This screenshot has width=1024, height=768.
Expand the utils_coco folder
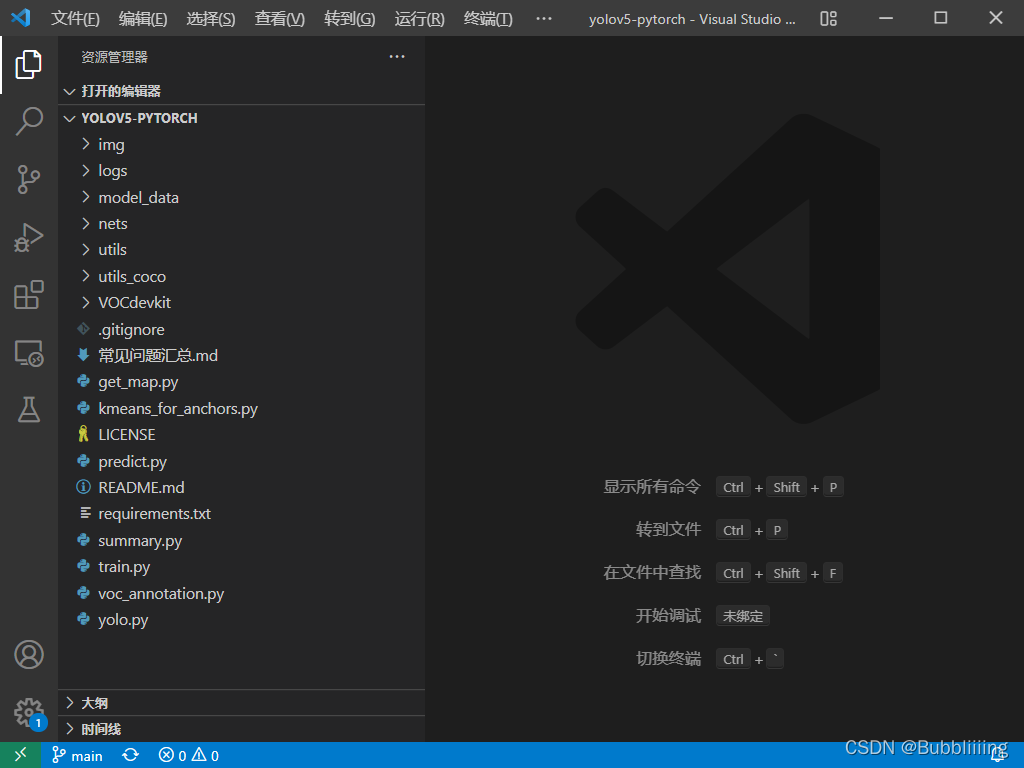click(x=242, y=276)
